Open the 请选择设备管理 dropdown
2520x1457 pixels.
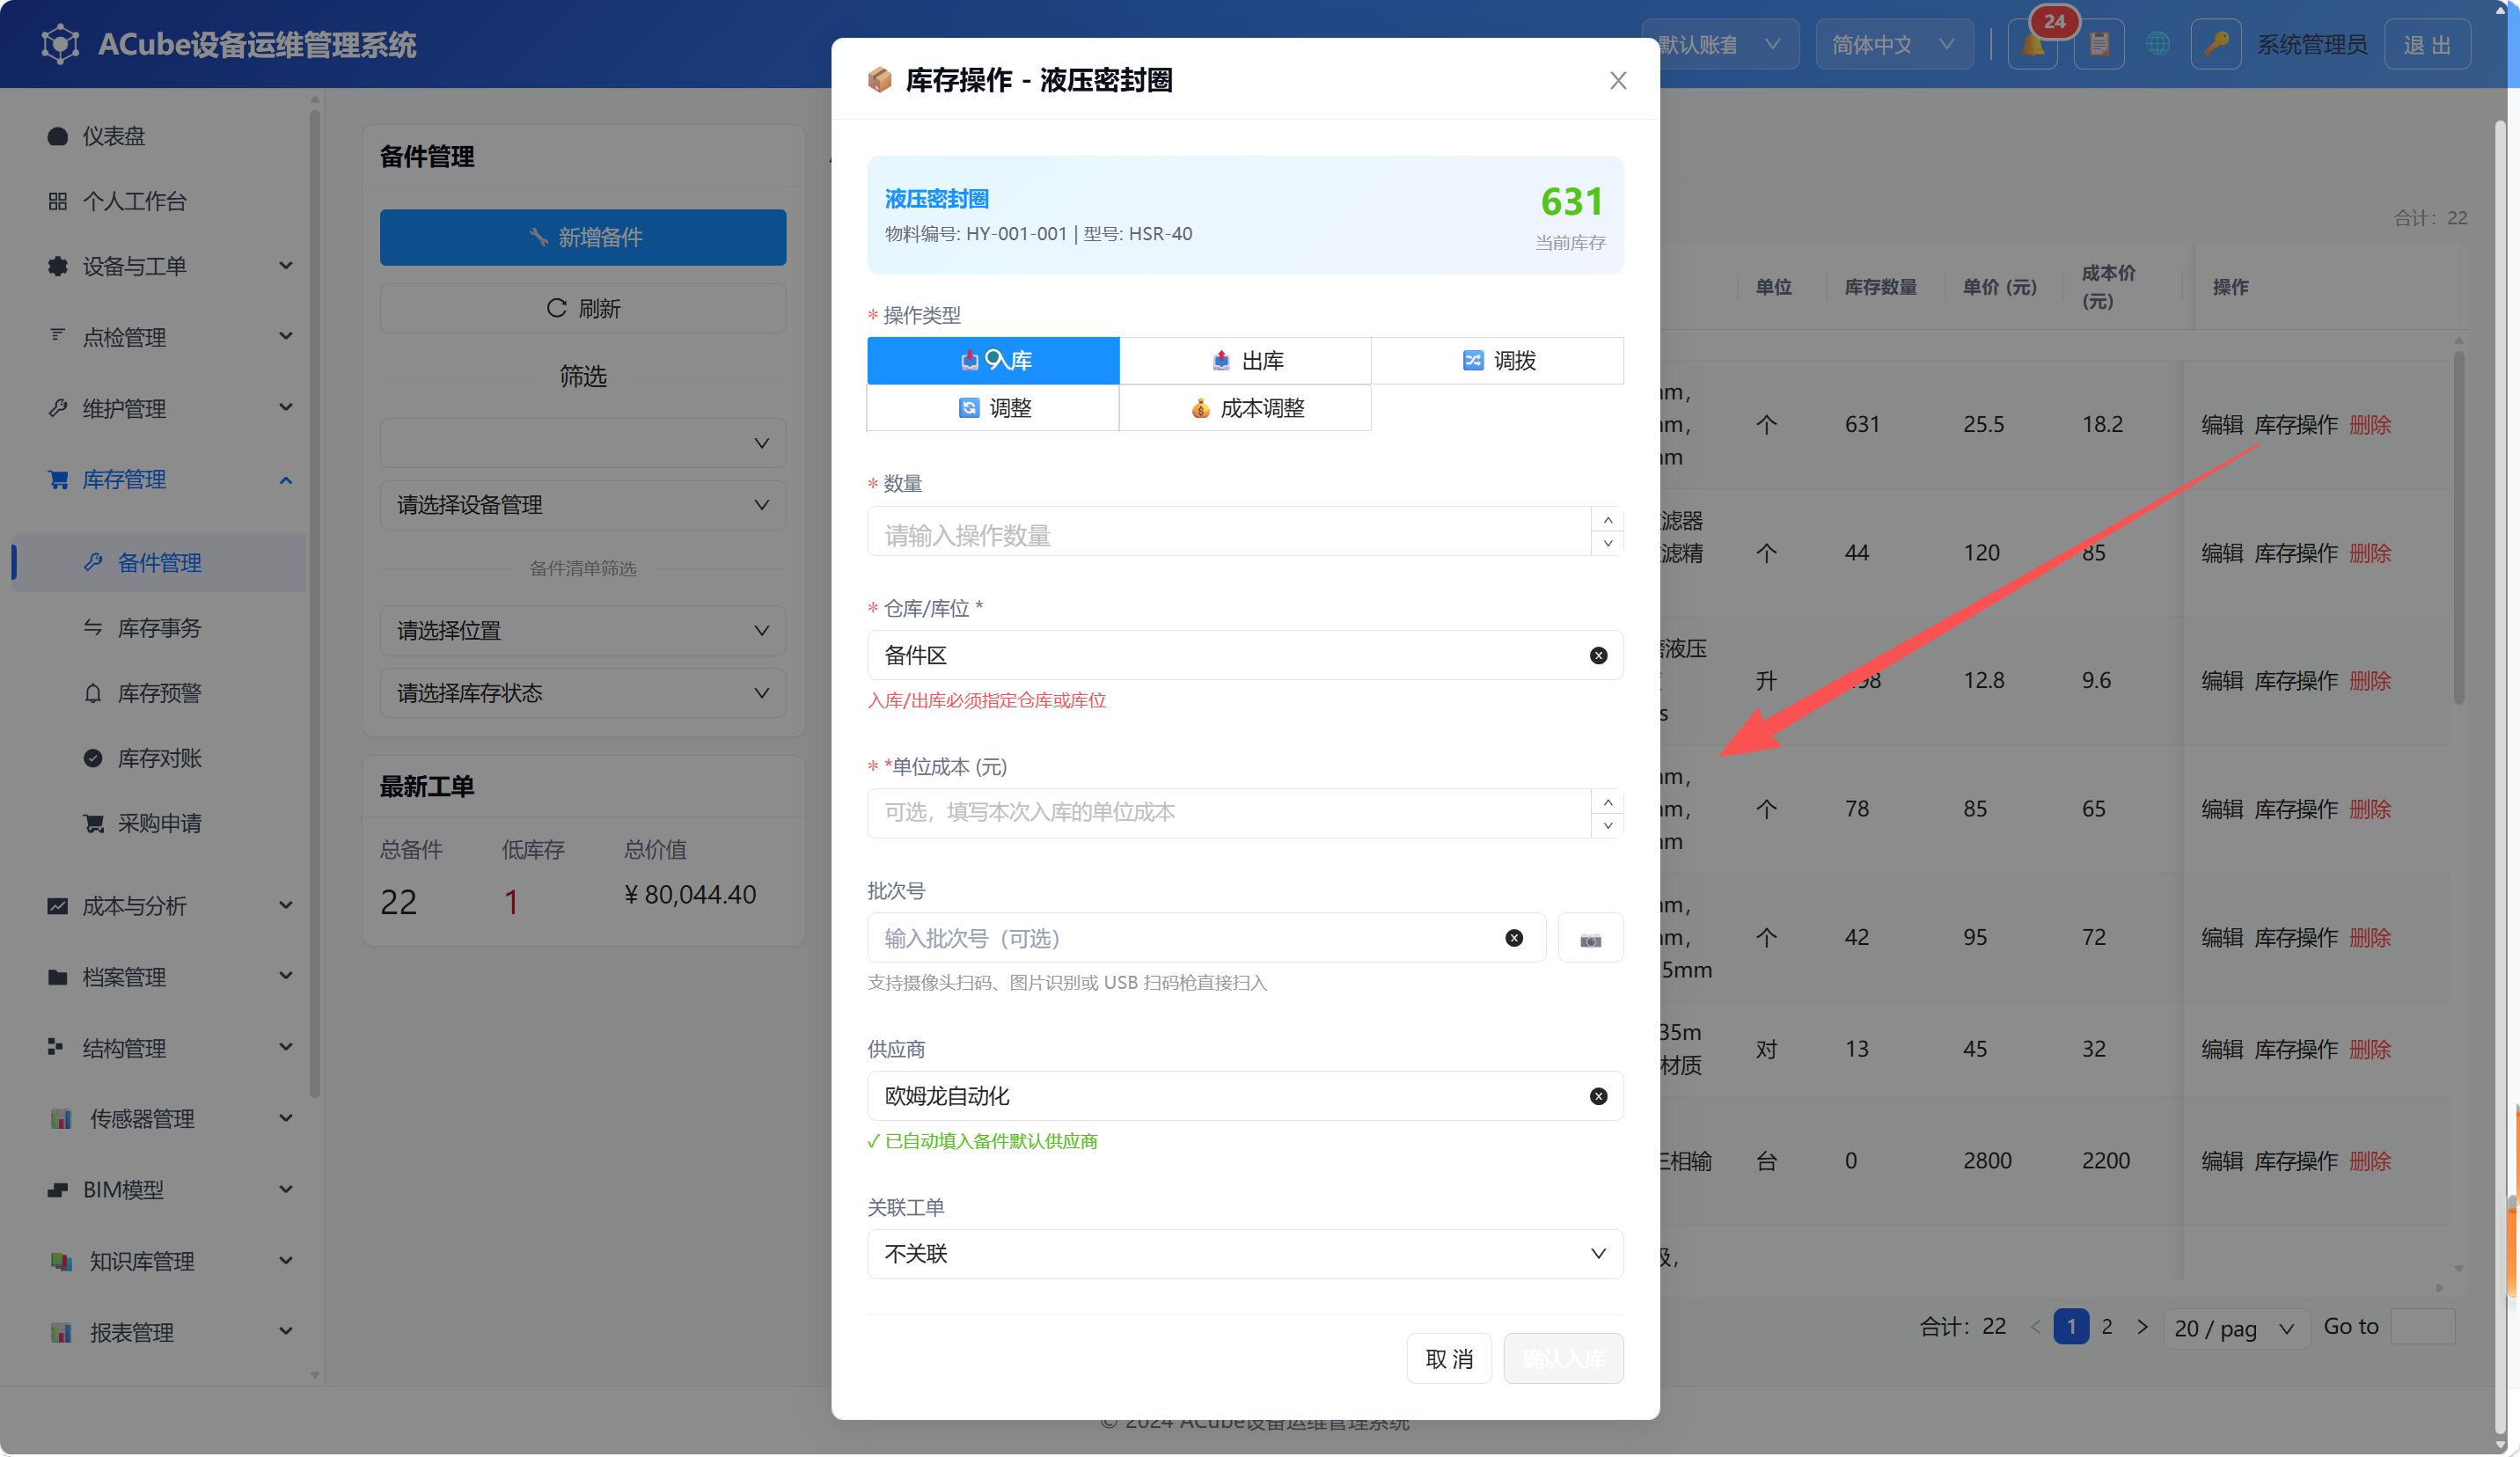click(x=583, y=505)
